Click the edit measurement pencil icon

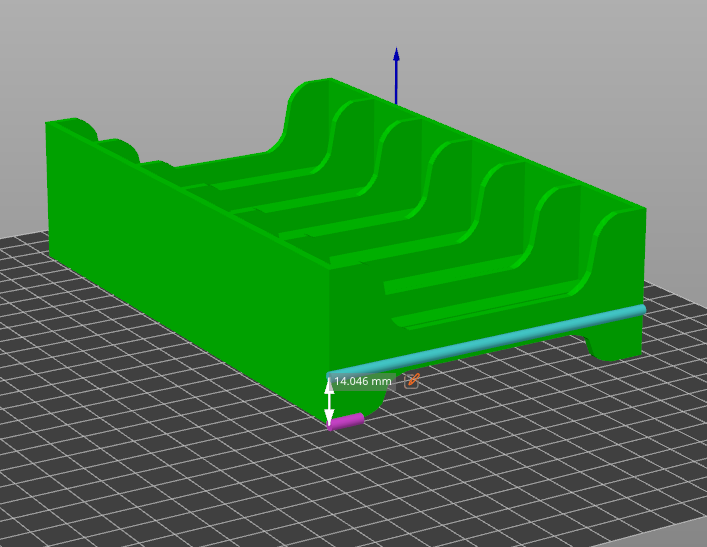click(412, 381)
